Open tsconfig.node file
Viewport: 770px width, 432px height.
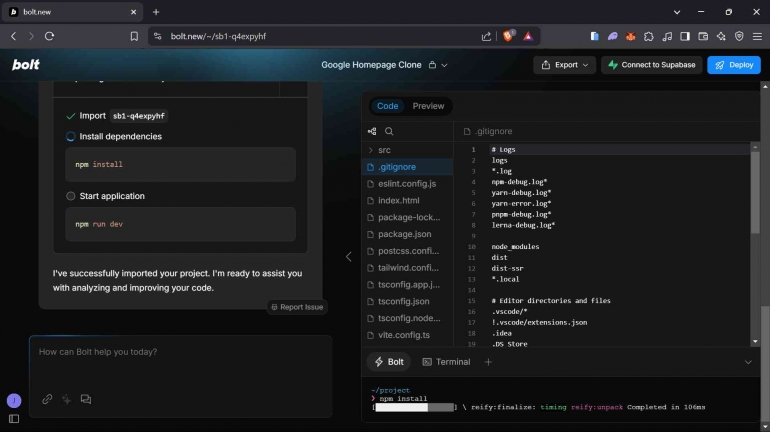click(x=407, y=318)
